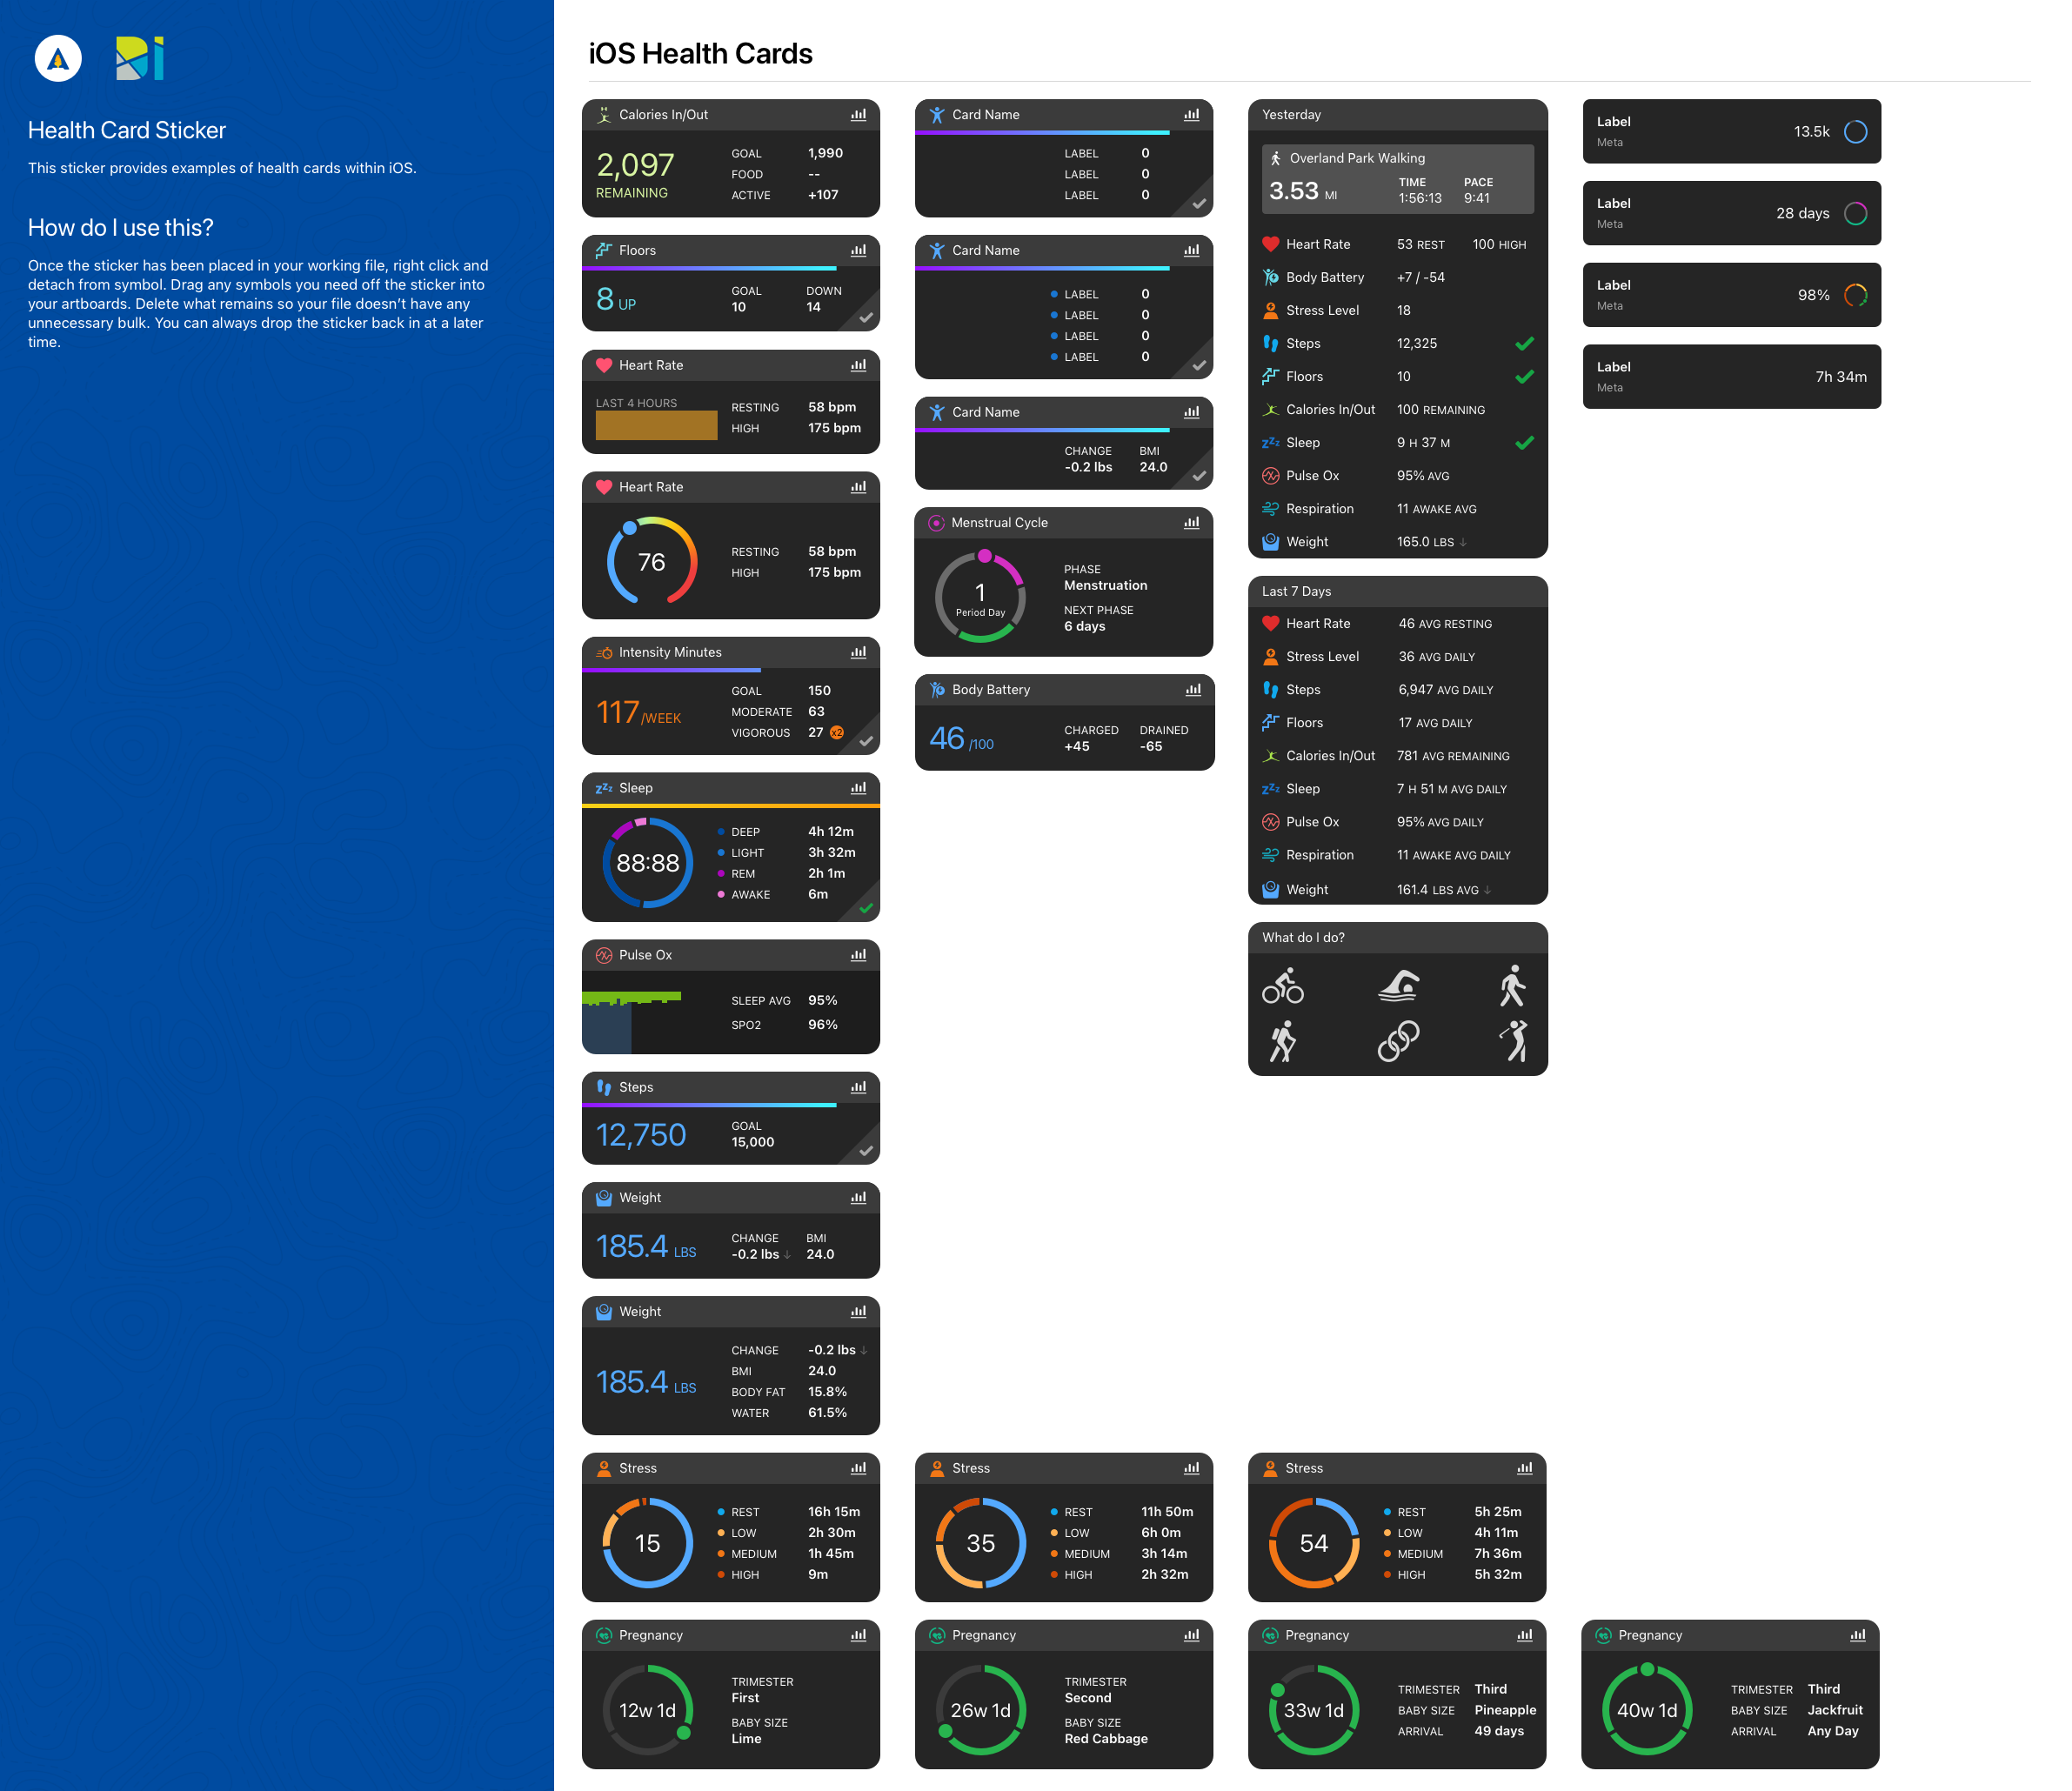Select Pulse Ox row in Last 7 Days
The width and height of the screenshot is (2072, 1791).
pyautogui.click(x=1397, y=822)
